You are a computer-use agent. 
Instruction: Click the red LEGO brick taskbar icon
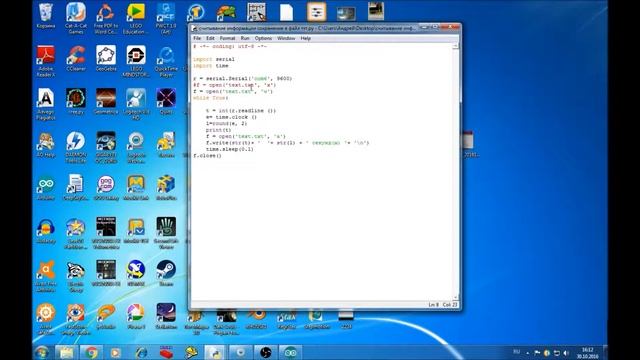[166, 353]
